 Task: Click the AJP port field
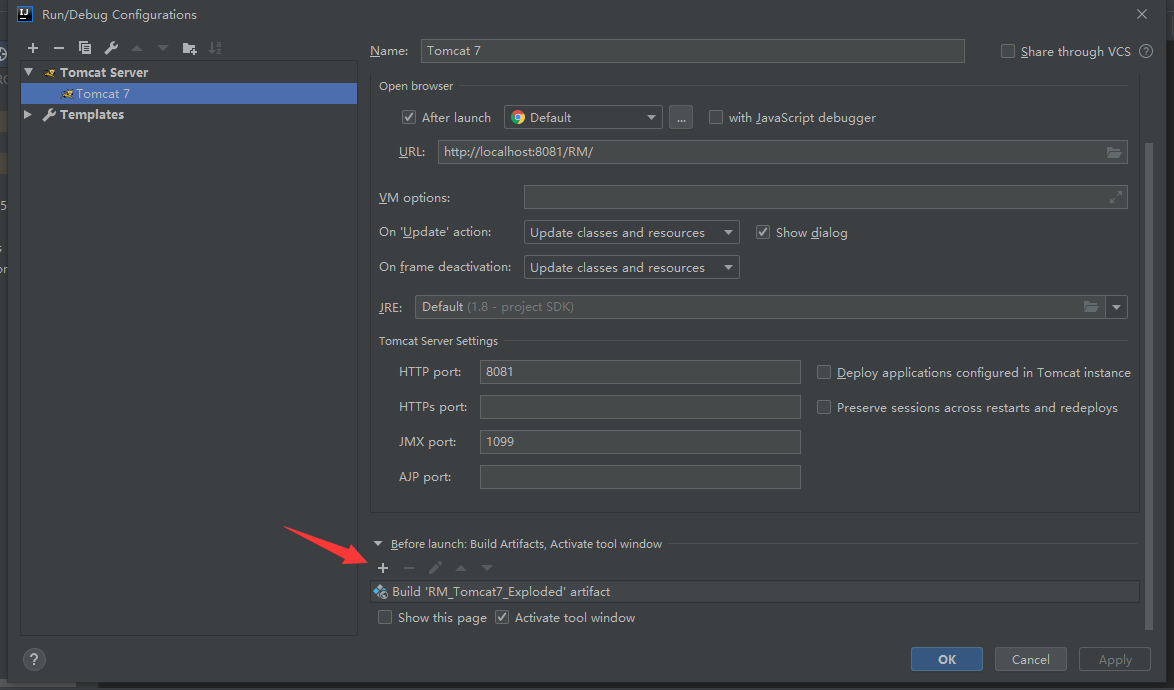[640, 477]
